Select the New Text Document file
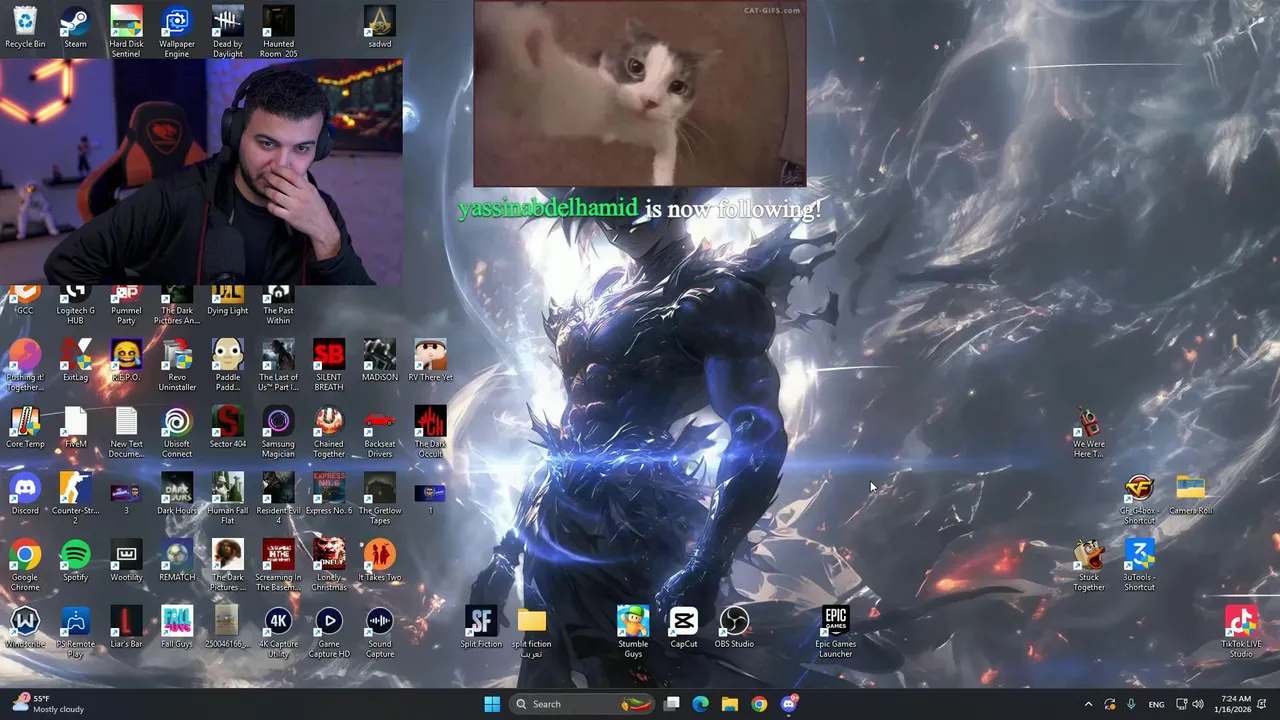This screenshot has width=1280, height=720. click(126, 432)
